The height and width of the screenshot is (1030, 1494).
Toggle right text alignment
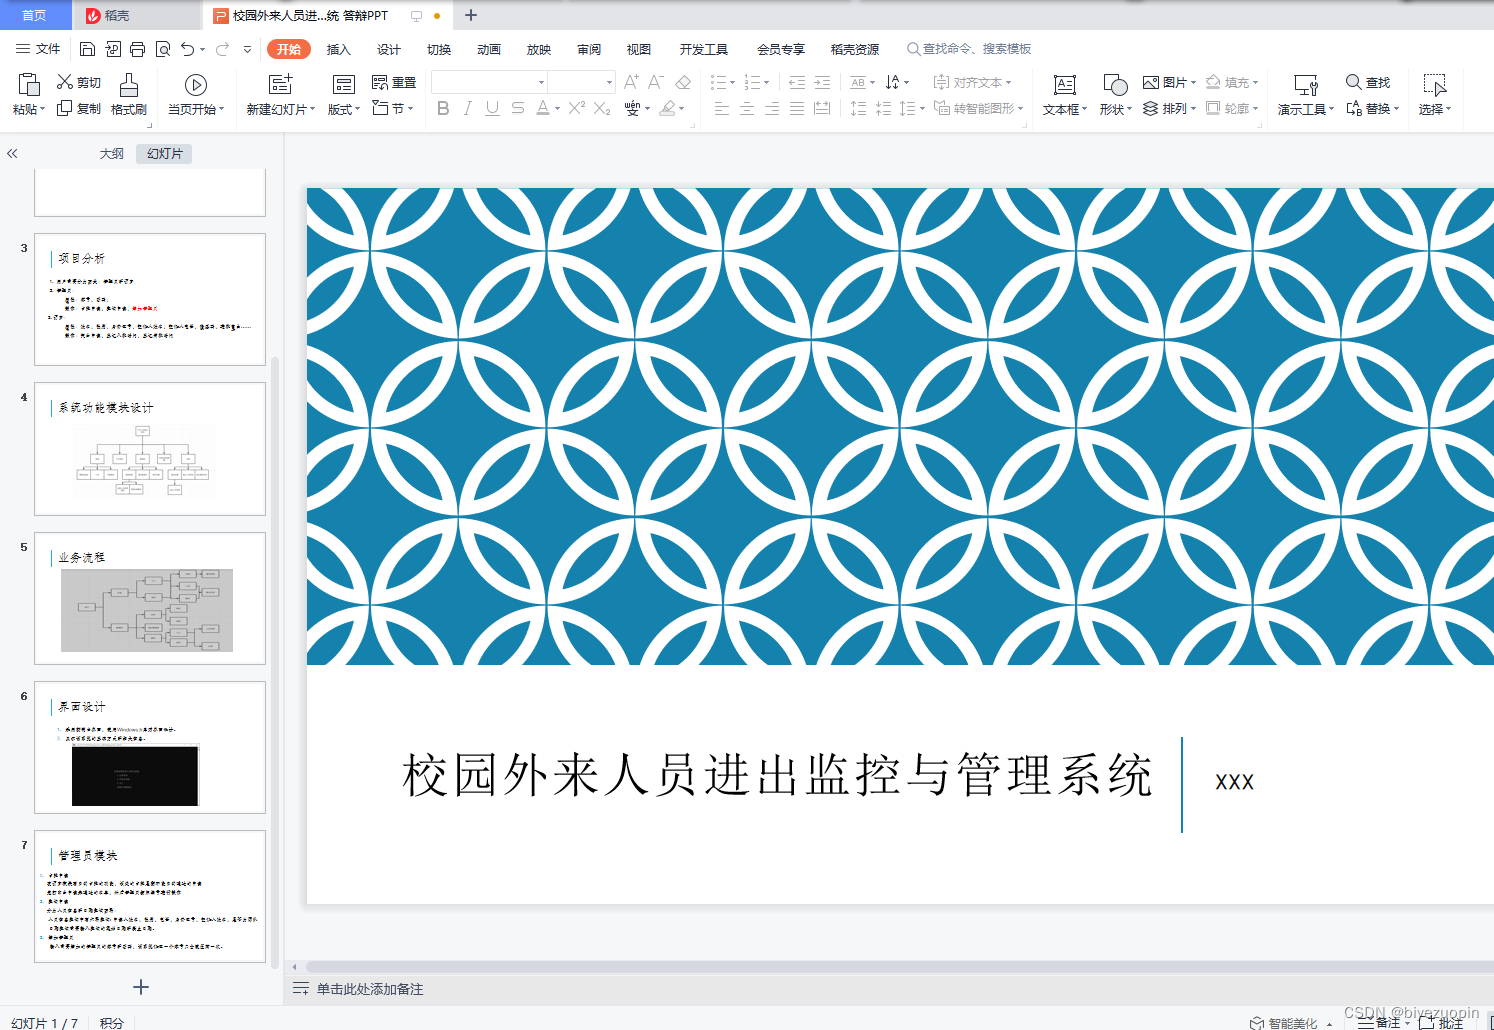click(x=772, y=108)
